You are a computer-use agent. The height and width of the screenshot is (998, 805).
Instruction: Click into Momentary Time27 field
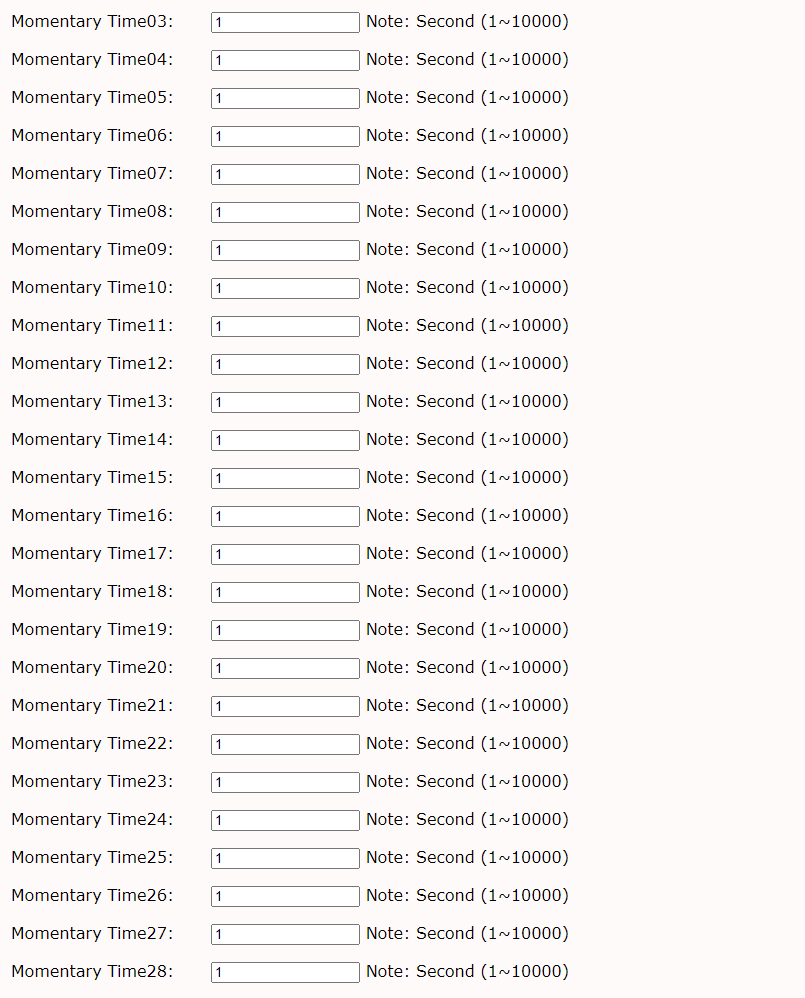click(285, 934)
